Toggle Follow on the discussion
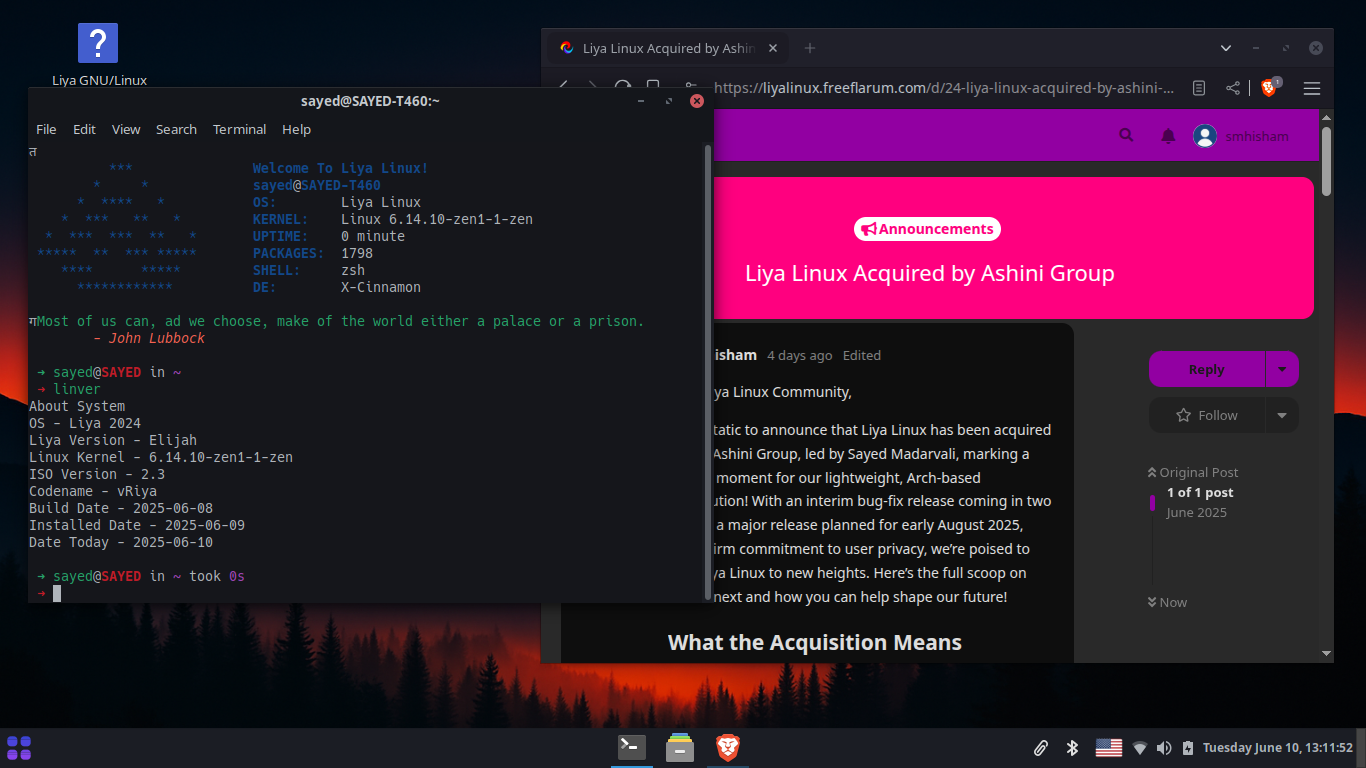1366x768 pixels. click(x=1208, y=415)
